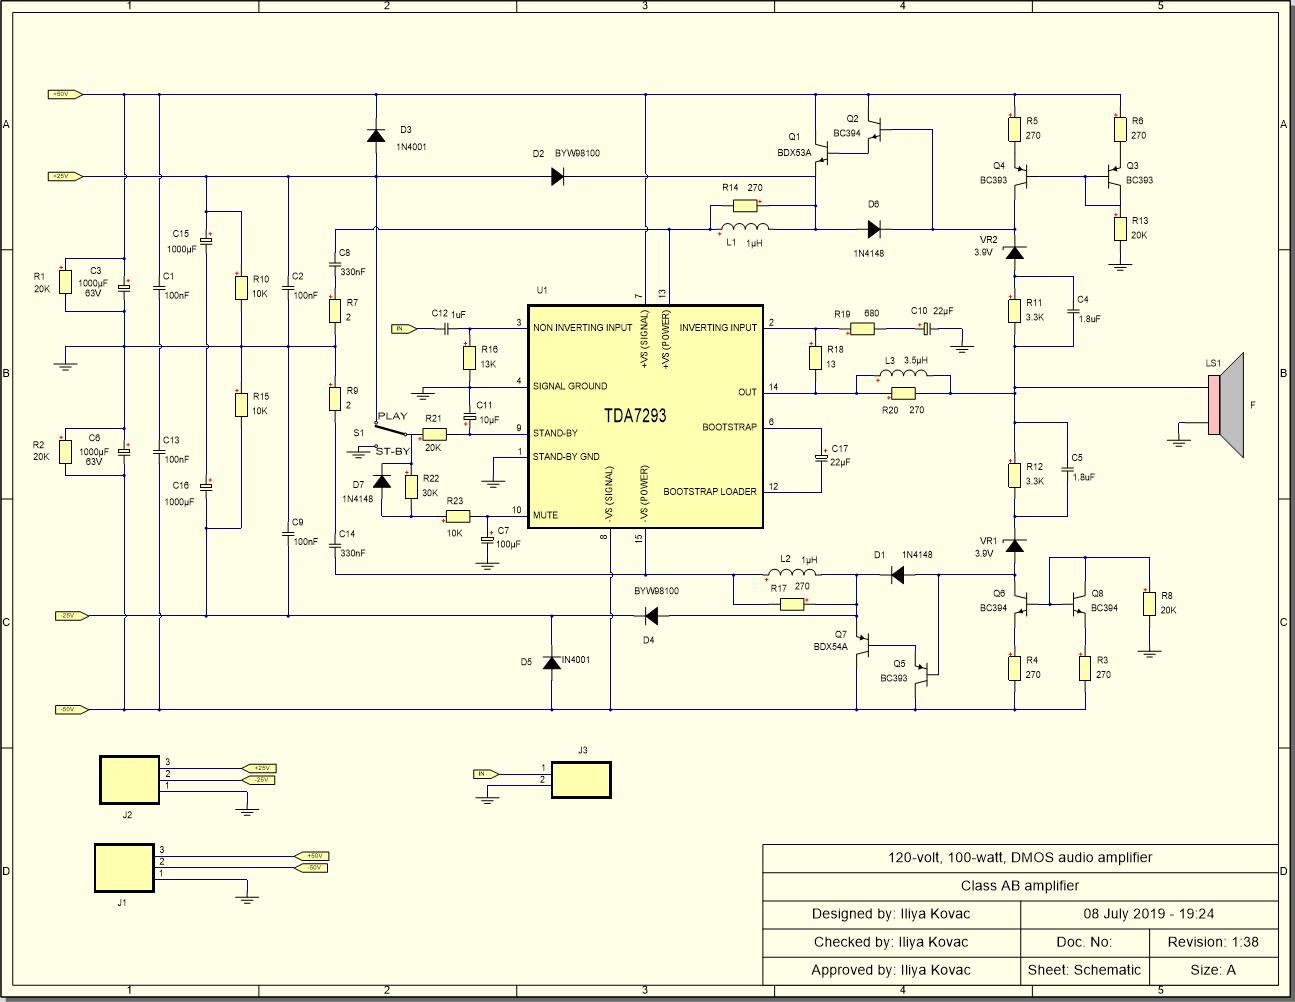The image size is (1295, 1002).
Task: Click title text '120-volt, 100-watt, DMOS audio amplifier'
Action: click(1020, 858)
